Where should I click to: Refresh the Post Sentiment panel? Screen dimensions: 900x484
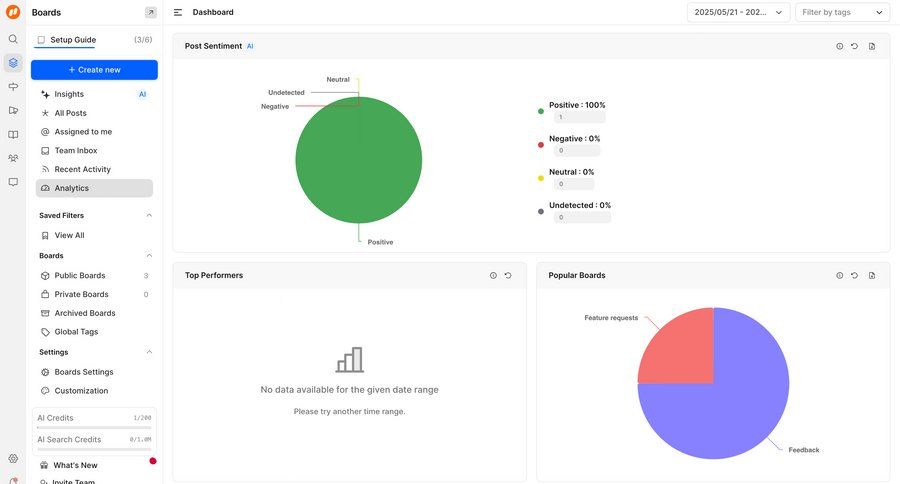click(855, 46)
